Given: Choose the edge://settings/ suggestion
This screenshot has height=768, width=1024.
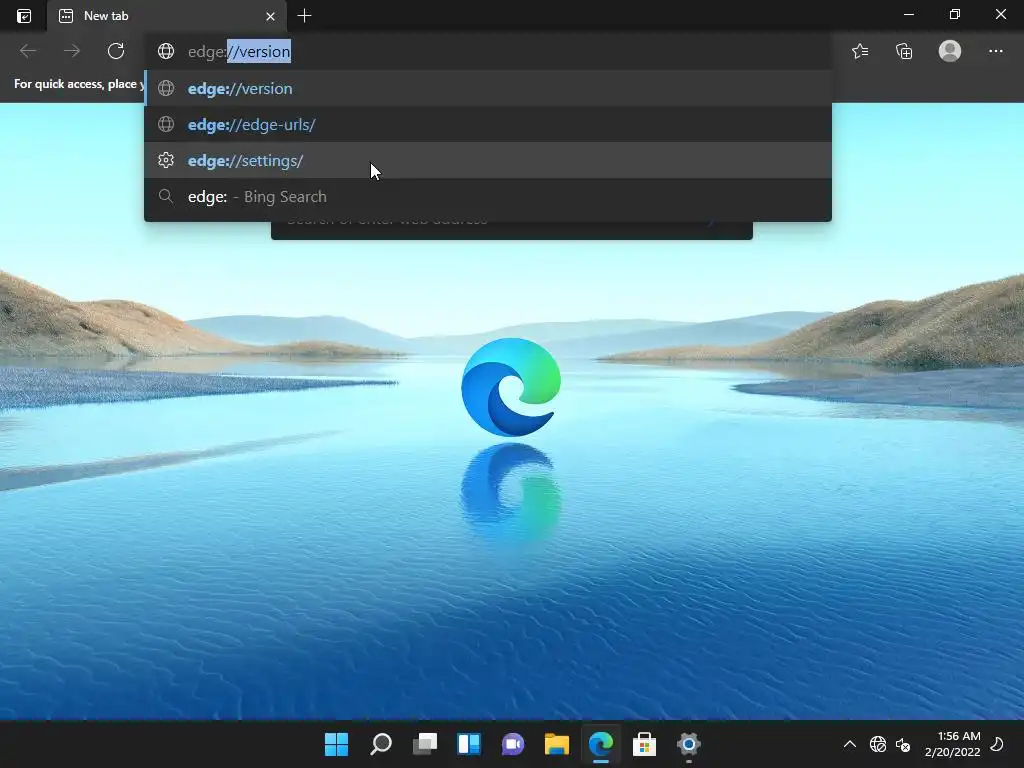Looking at the screenshot, I should [488, 160].
